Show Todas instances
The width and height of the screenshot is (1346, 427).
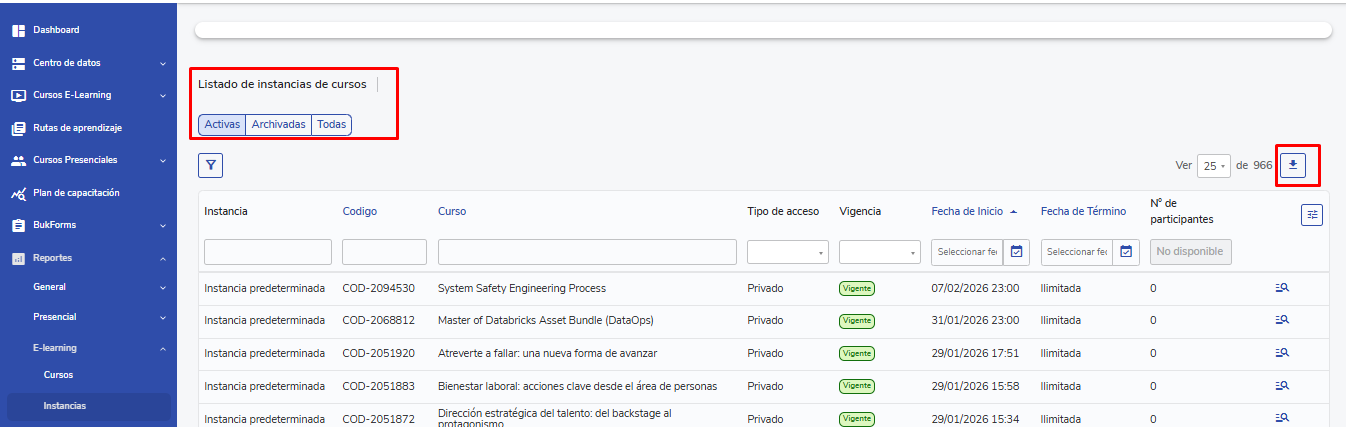pyautogui.click(x=331, y=125)
